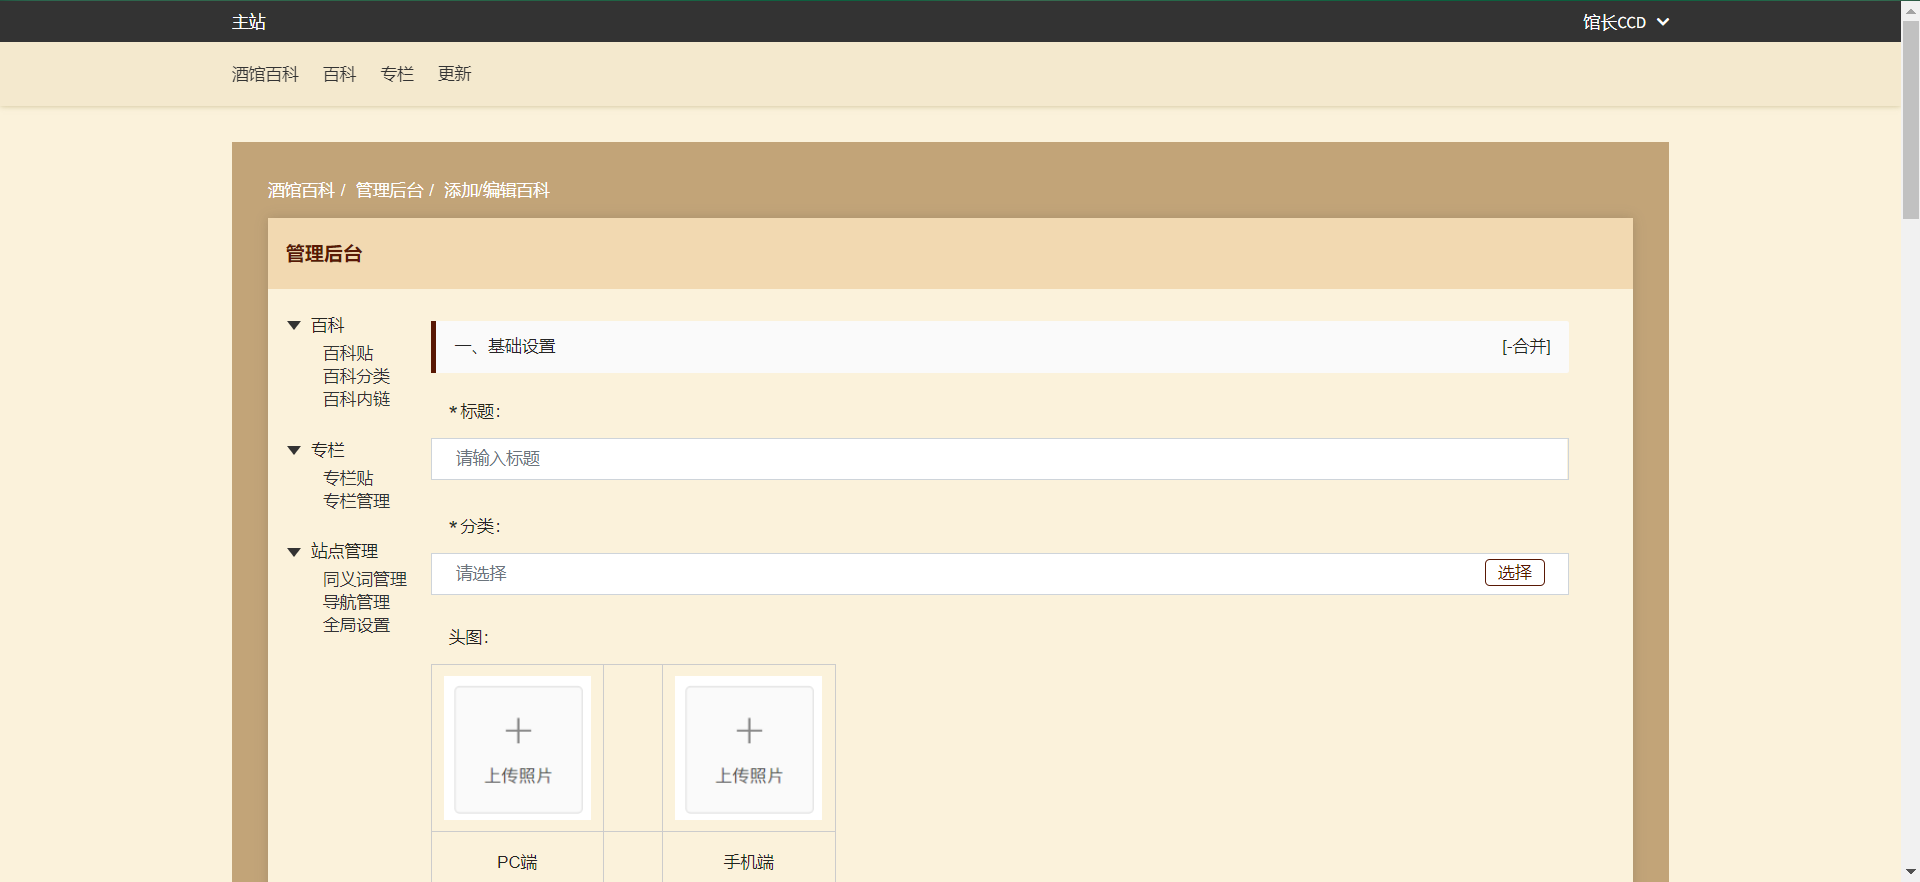Open the 专栏 navigation menu item
The image size is (1920, 882).
(397, 74)
